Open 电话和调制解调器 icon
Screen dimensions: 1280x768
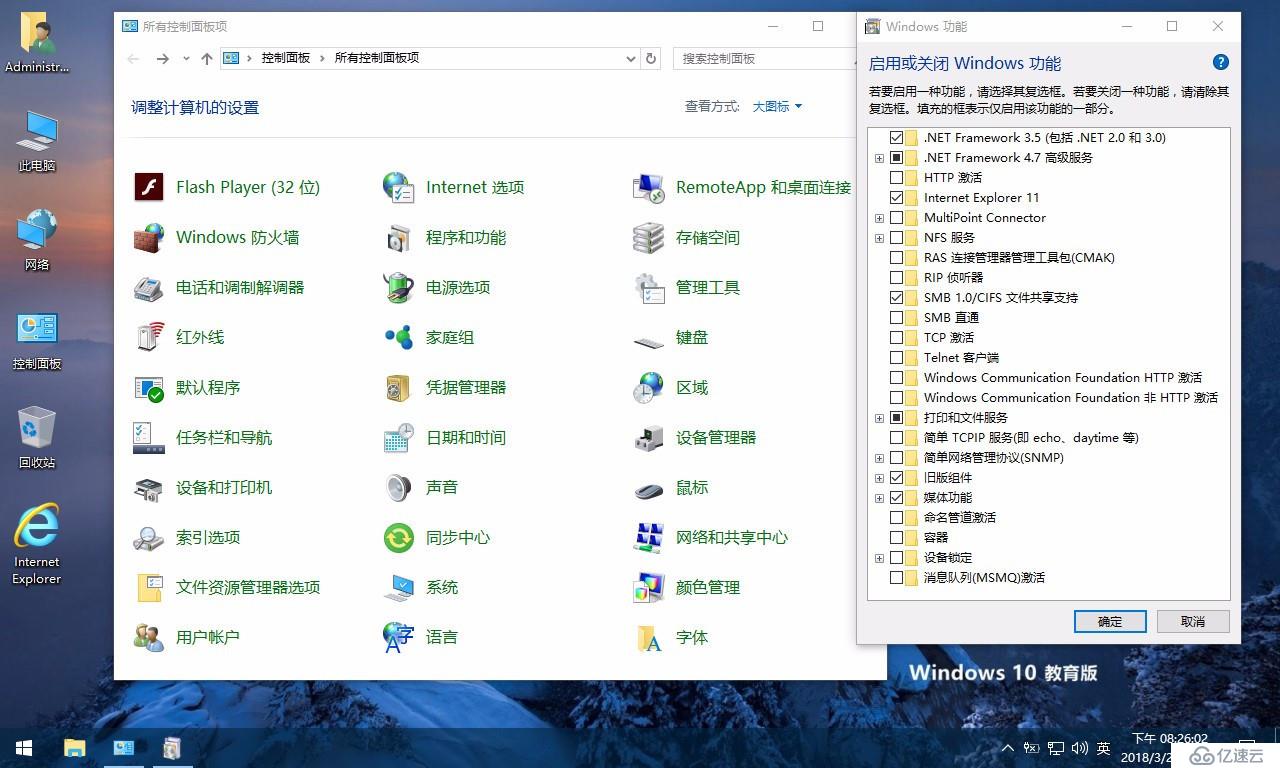tap(149, 287)
